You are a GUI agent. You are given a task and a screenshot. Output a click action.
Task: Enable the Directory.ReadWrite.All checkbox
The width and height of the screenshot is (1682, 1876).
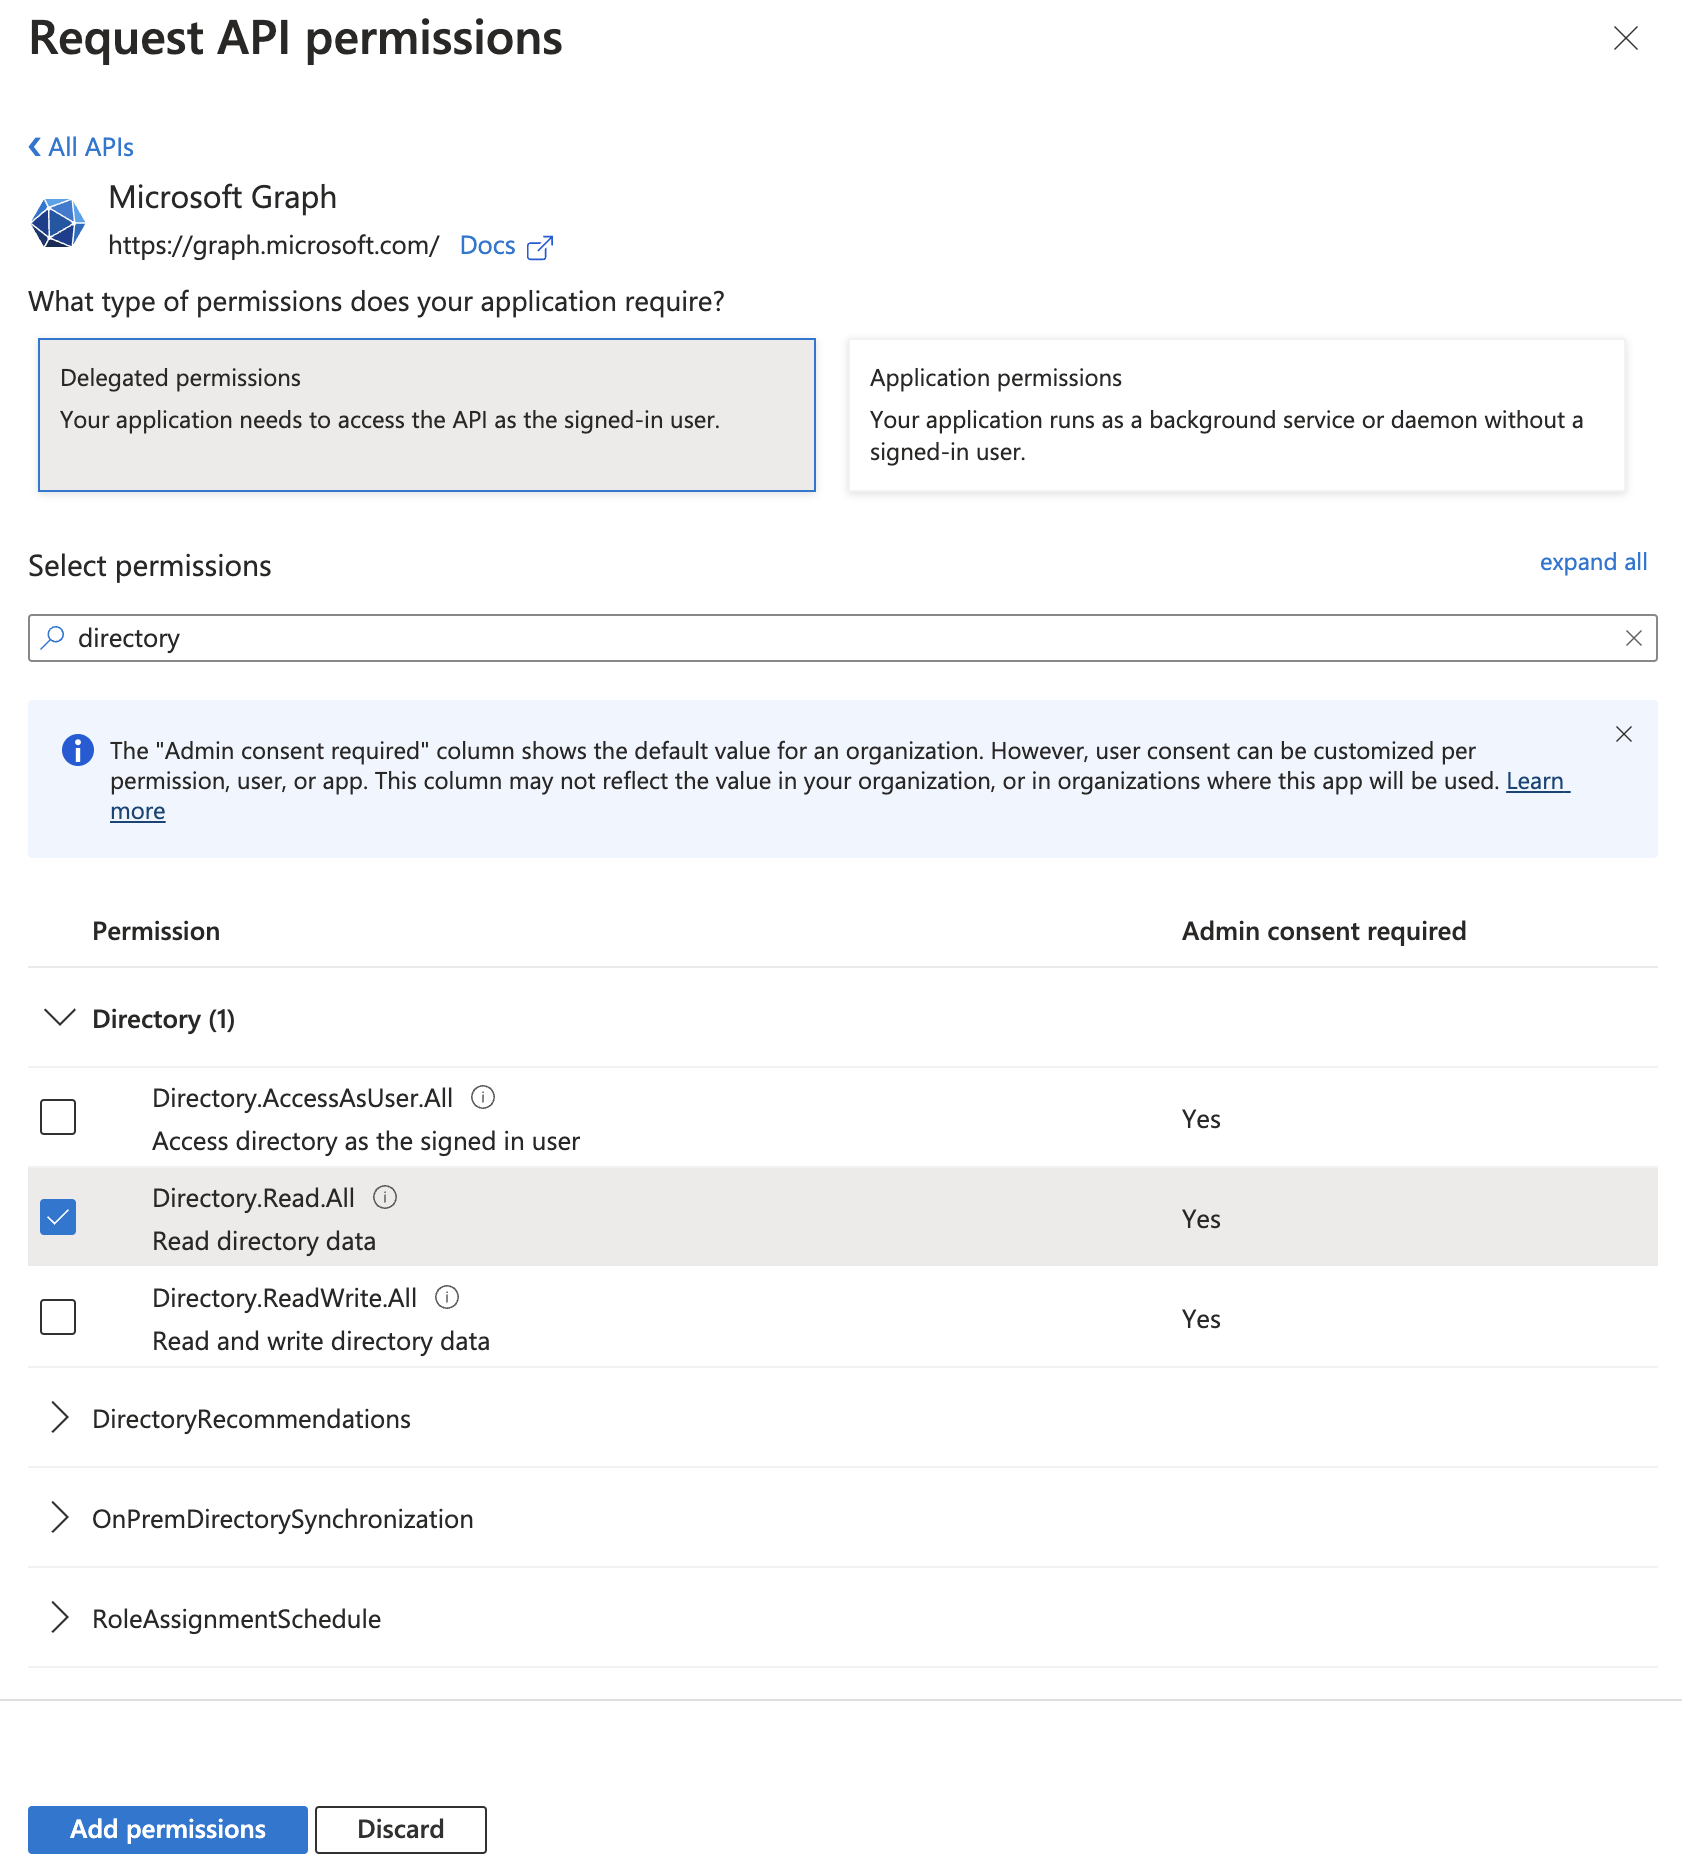(58, 1317)
